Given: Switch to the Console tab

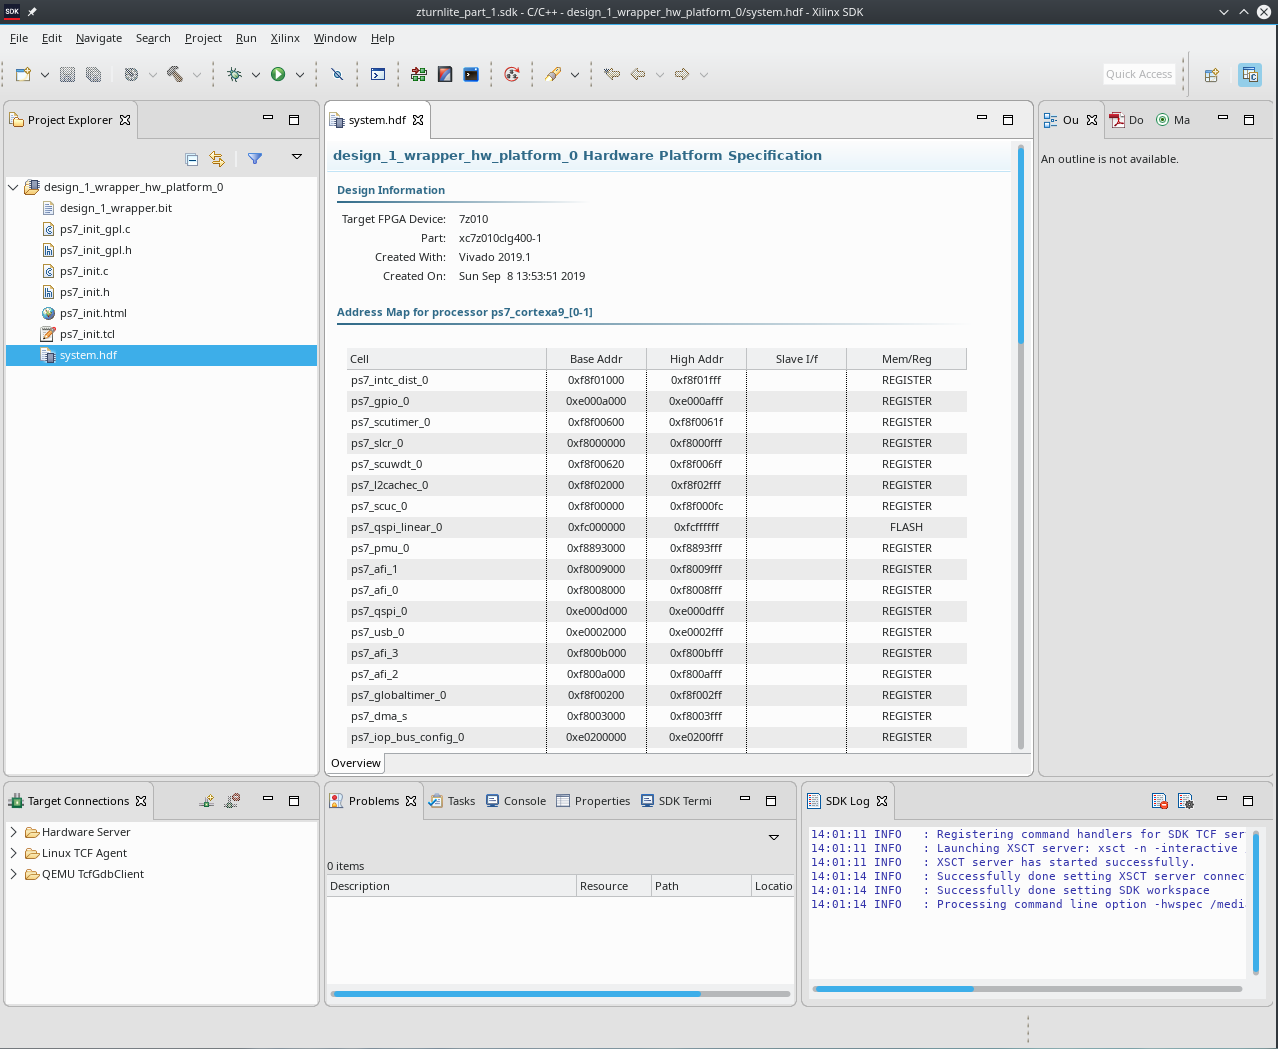Looking at the screenshot, I should [x=516, y=801].
